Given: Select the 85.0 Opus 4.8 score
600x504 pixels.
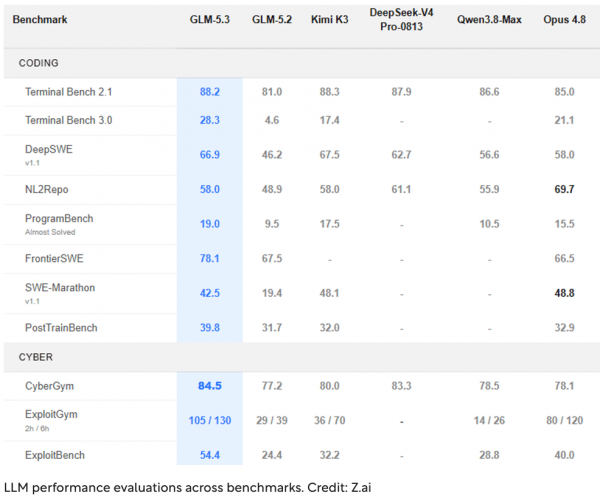Looking at the screenshot, I should tap(564, 92).
